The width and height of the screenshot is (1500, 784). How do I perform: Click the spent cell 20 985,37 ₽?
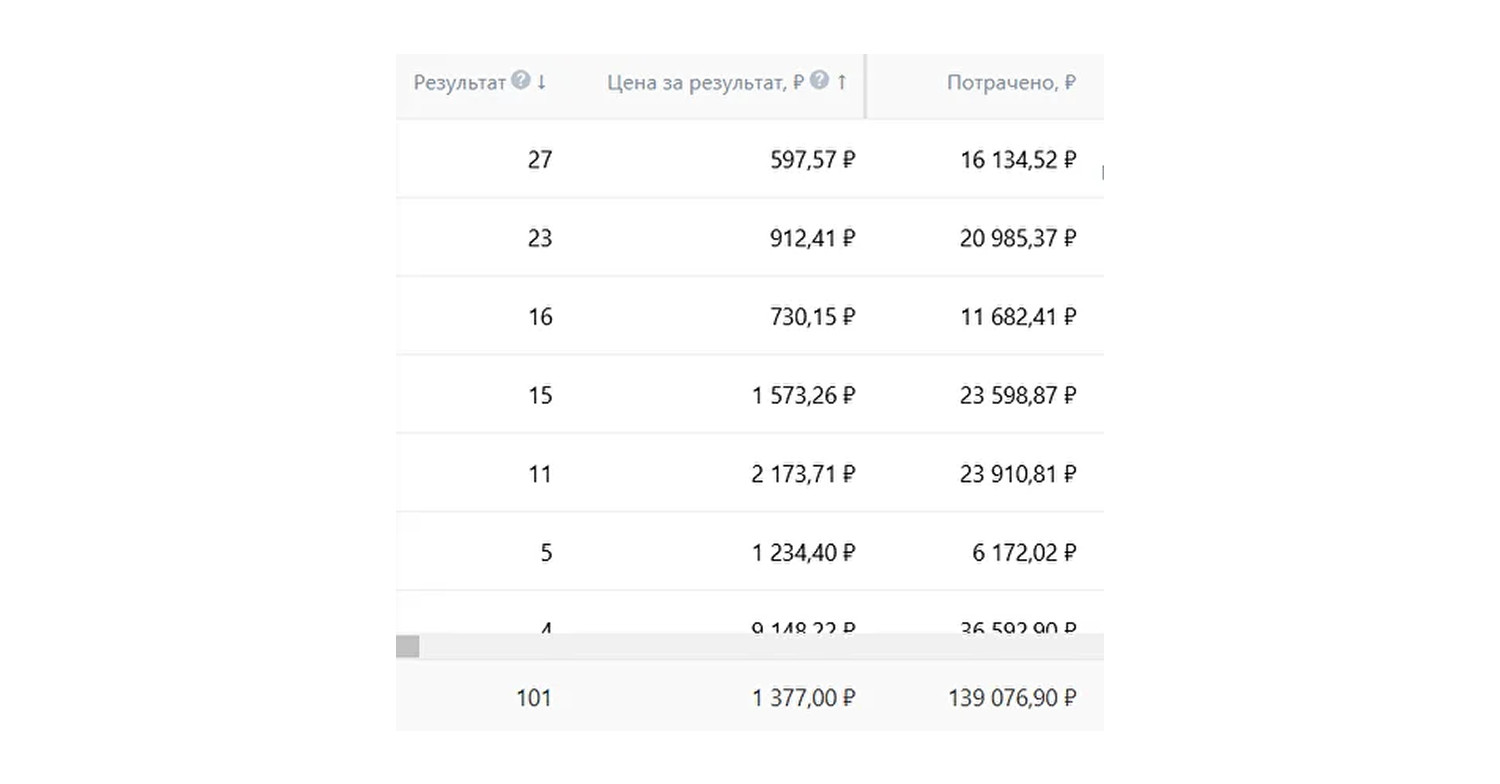click(x=1017, y=238)
